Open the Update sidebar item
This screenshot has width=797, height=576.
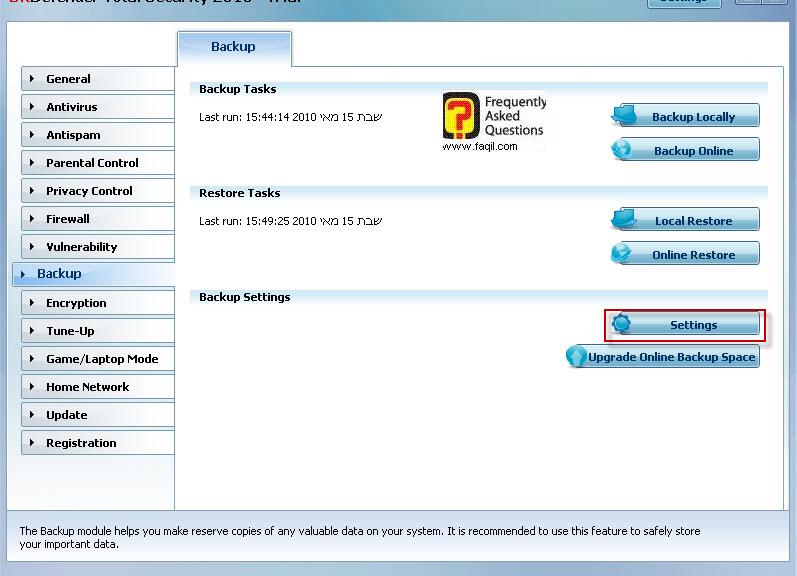(x=98, y=415)
